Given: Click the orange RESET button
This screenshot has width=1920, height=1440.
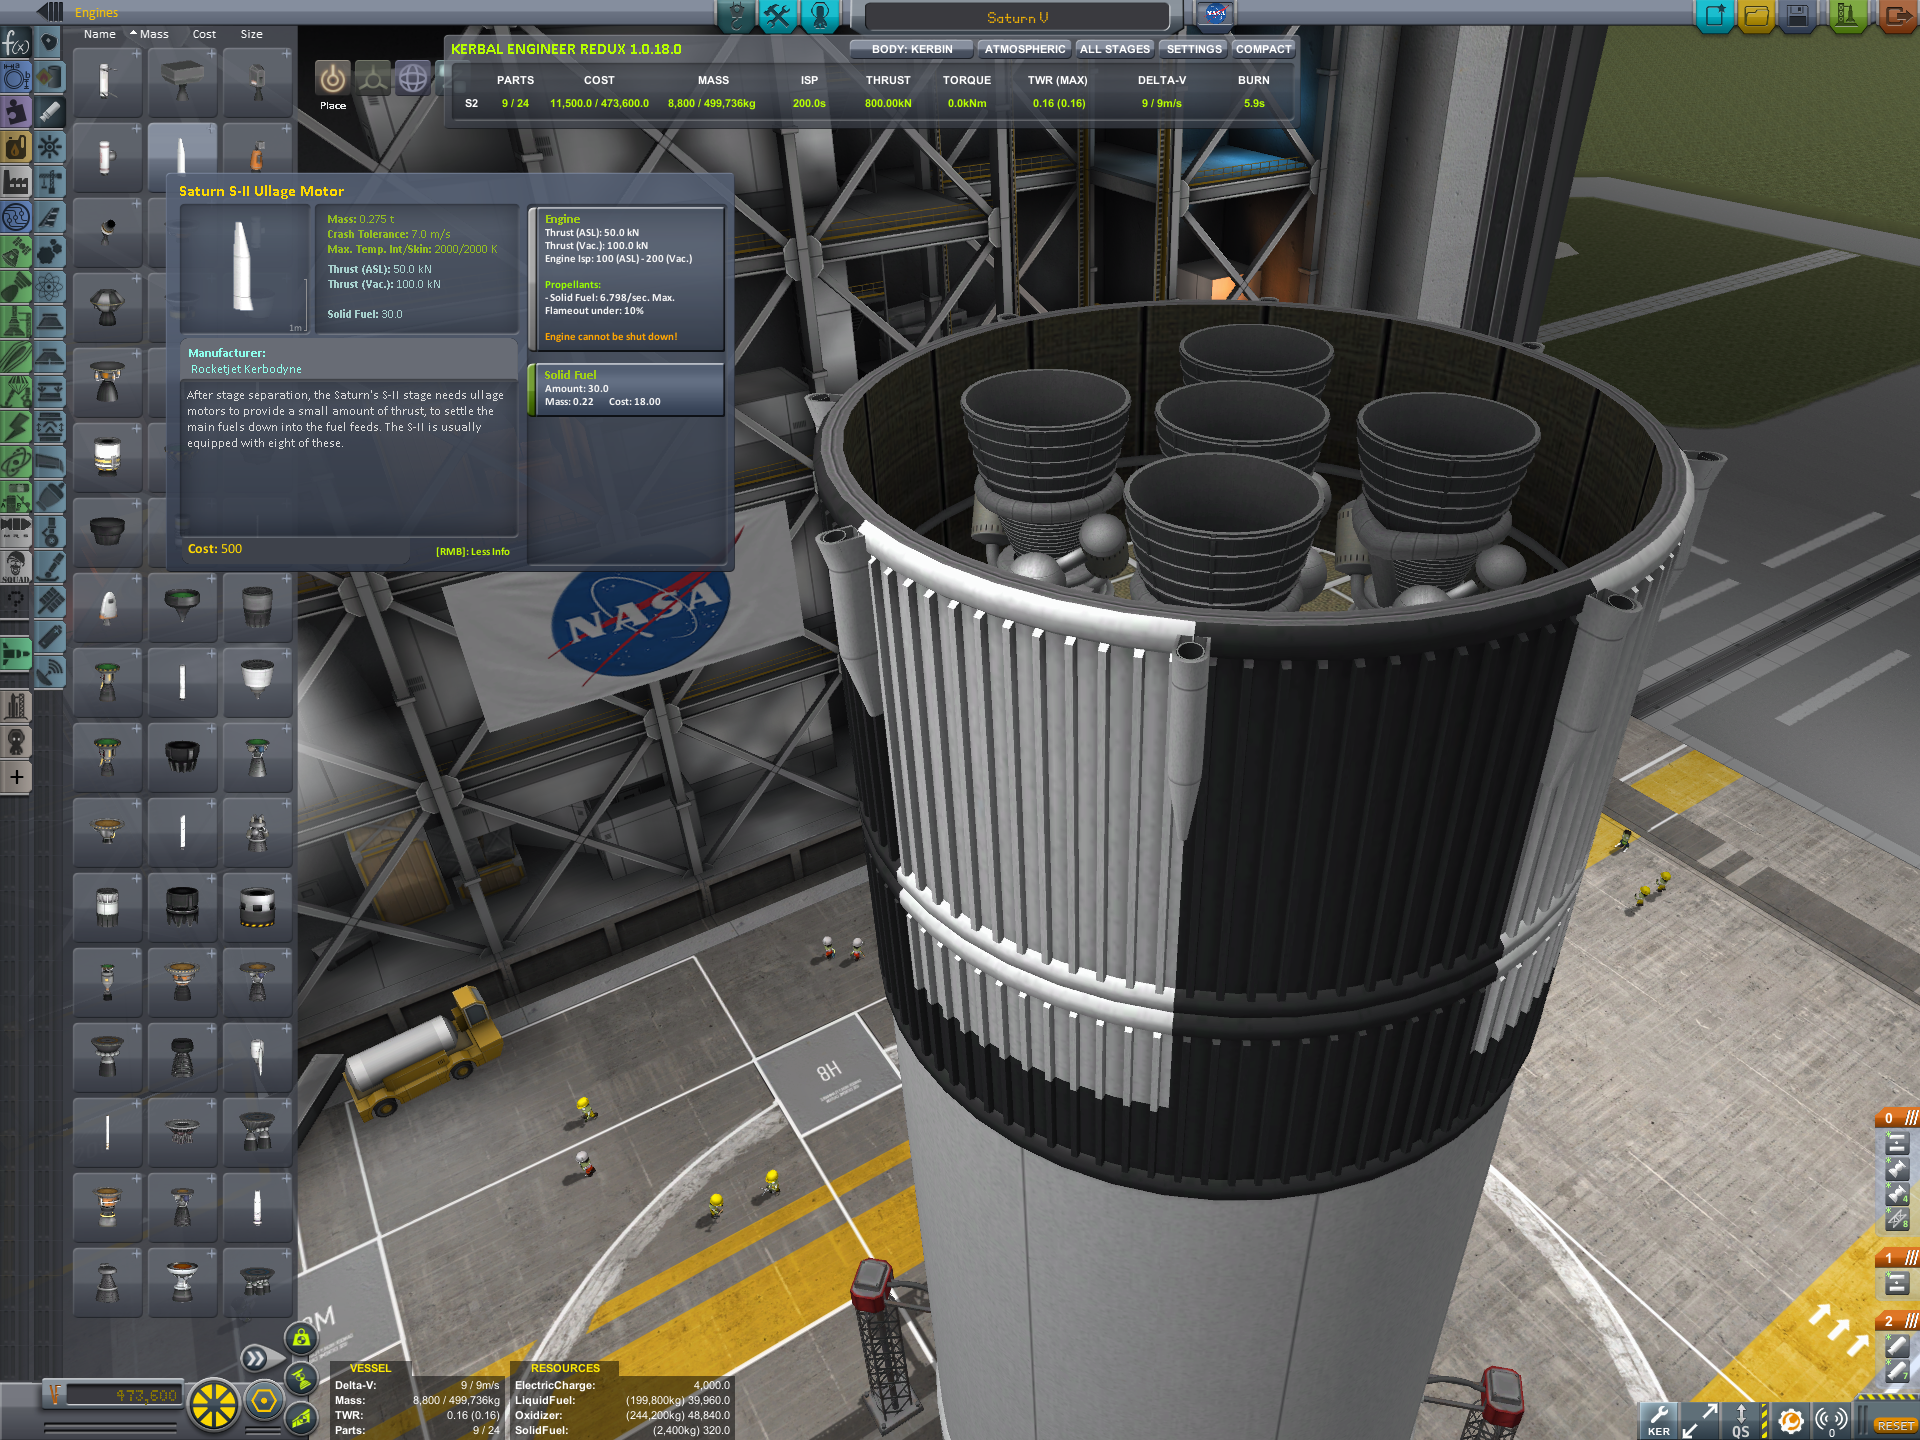Looking at the screenshot, I should [1896, 1426].
